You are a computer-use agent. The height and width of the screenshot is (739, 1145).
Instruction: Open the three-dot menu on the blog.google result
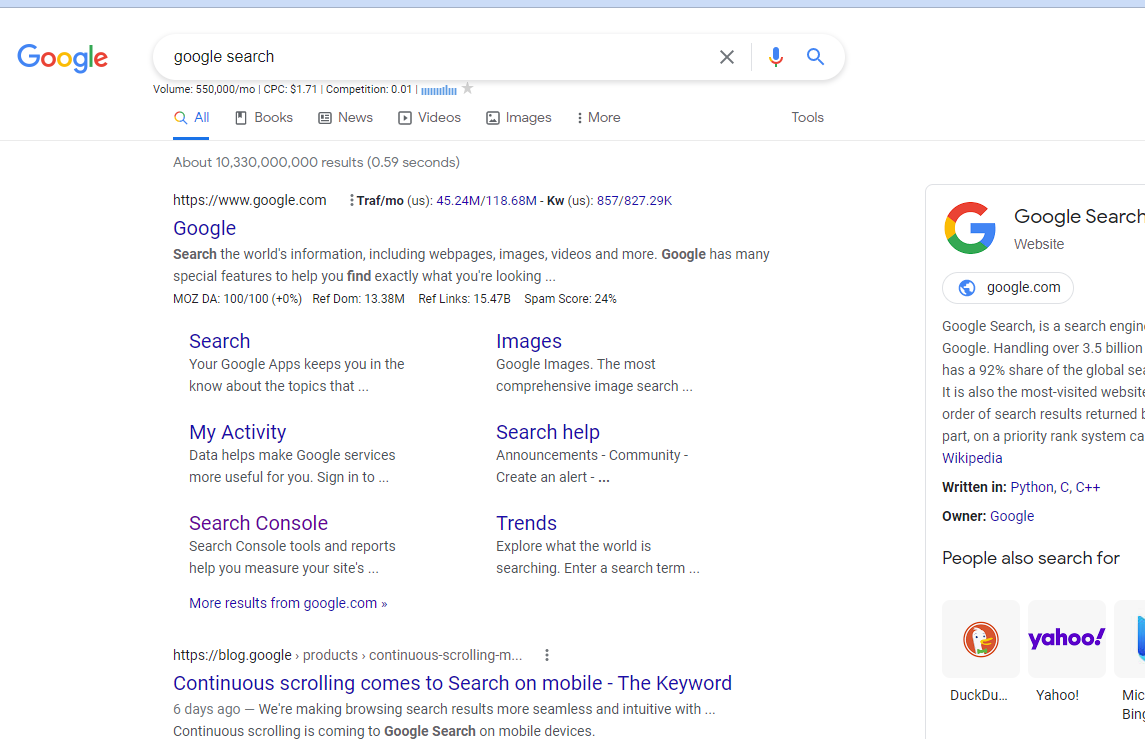tap(547, 654)
